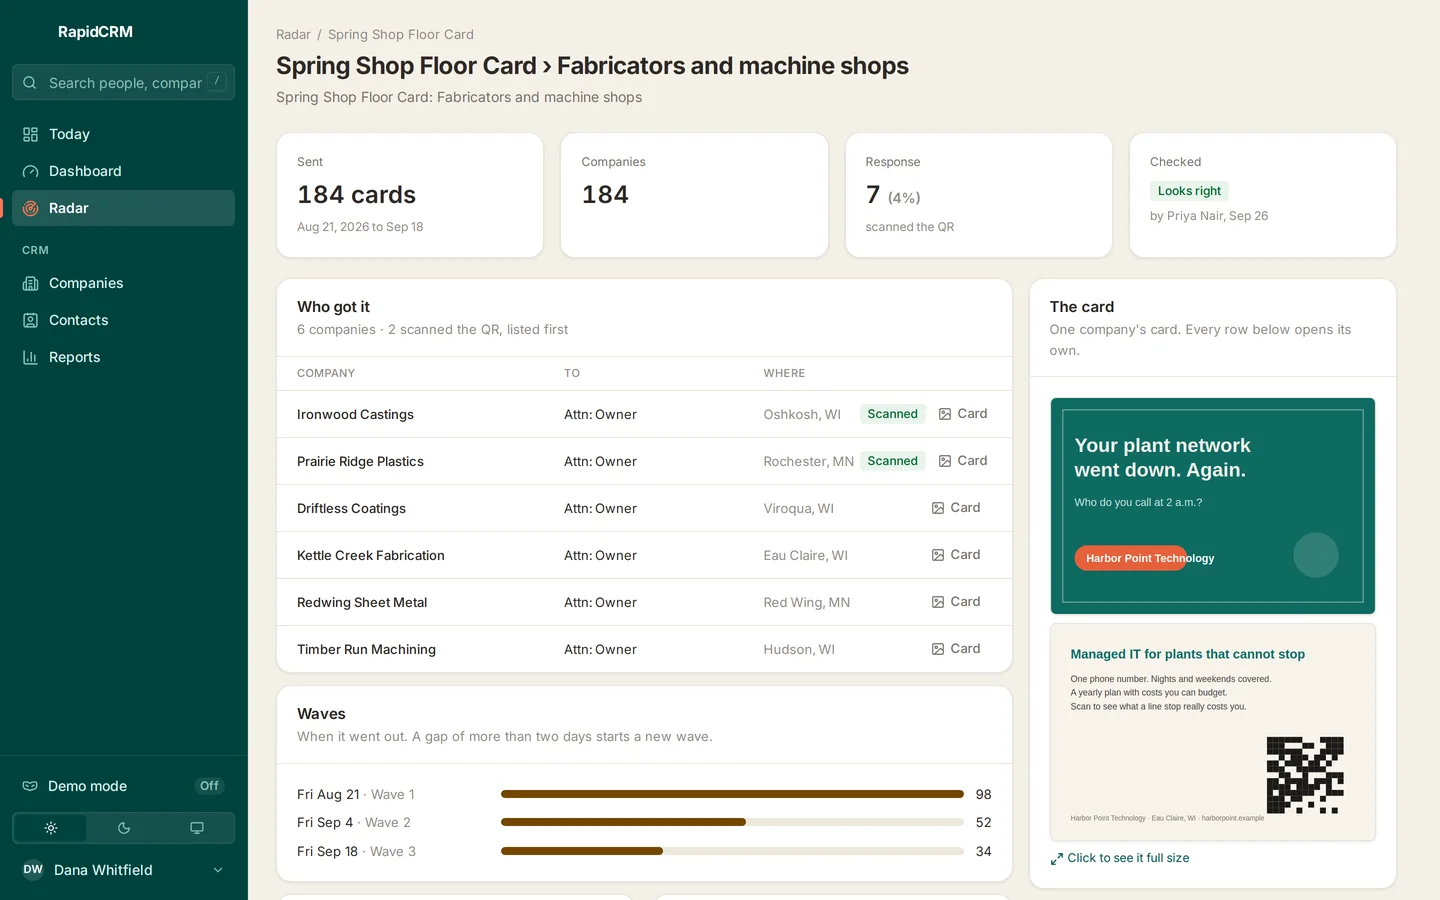Click the Contacts icon in sidebar

tap(31, 320)
